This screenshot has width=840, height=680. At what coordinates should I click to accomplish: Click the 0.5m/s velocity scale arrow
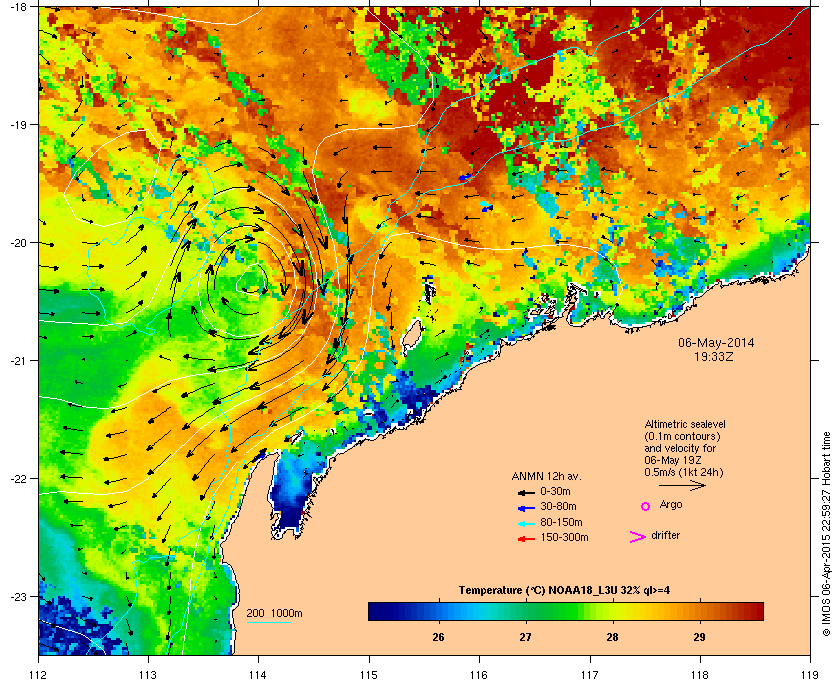[682, 486]
